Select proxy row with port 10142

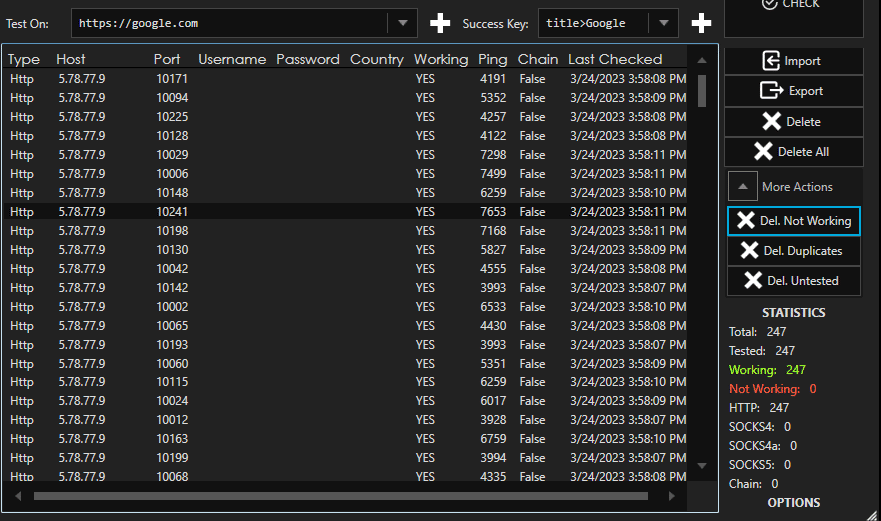[x=346, y=288]
